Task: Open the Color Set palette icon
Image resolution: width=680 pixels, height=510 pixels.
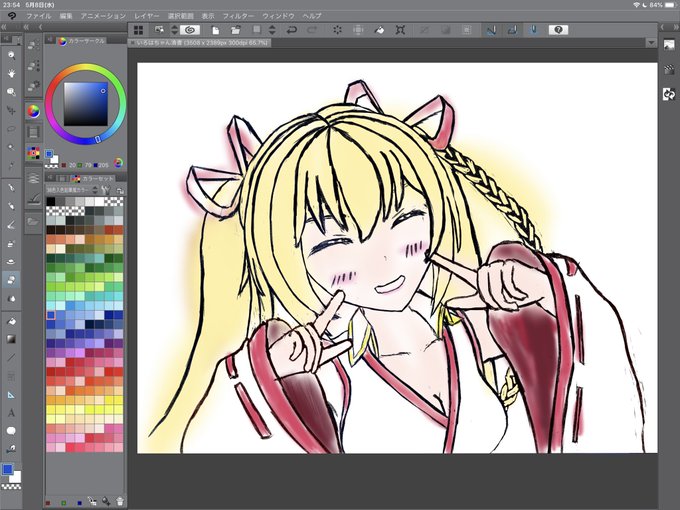Action: point(33,153)
